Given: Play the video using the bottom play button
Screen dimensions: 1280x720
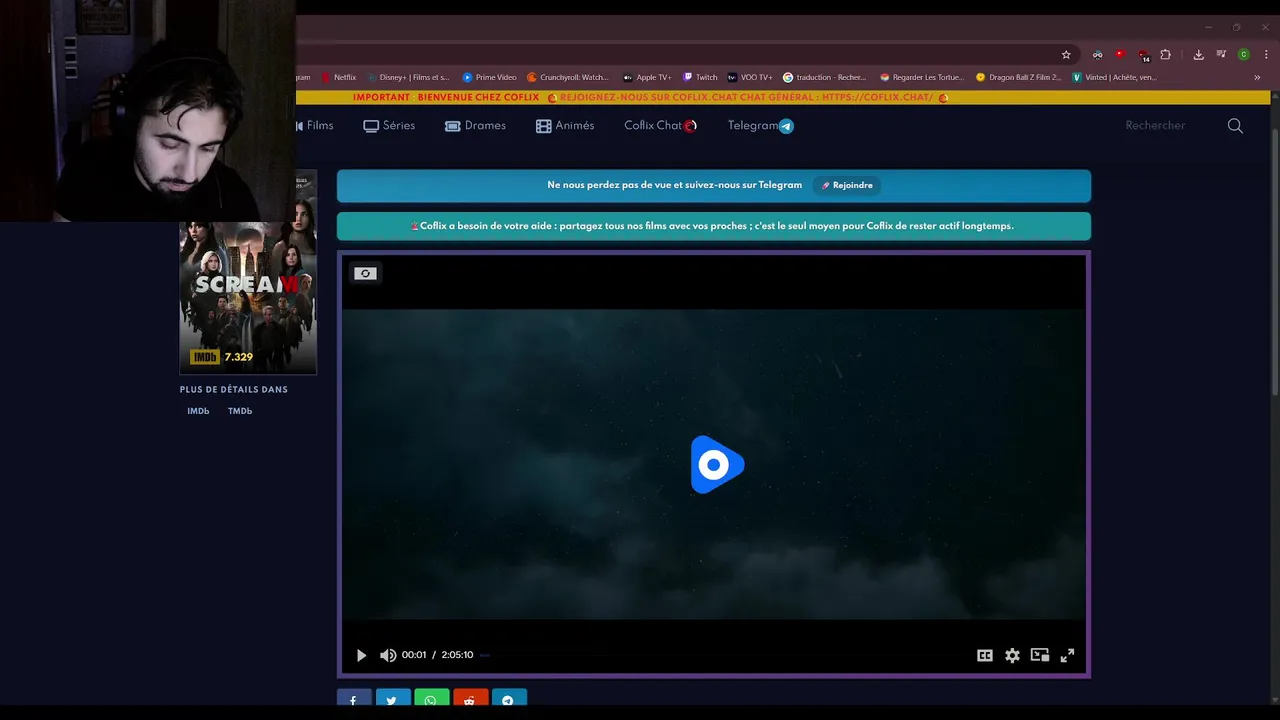Looking at the screenshot, I should pyautogui.click(x=361, y=656).
